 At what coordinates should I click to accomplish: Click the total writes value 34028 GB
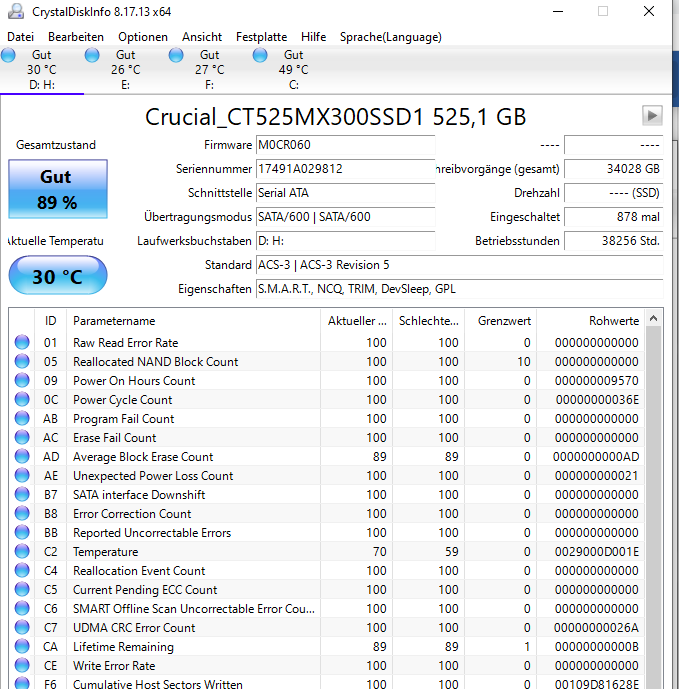[x=614, y=169]
